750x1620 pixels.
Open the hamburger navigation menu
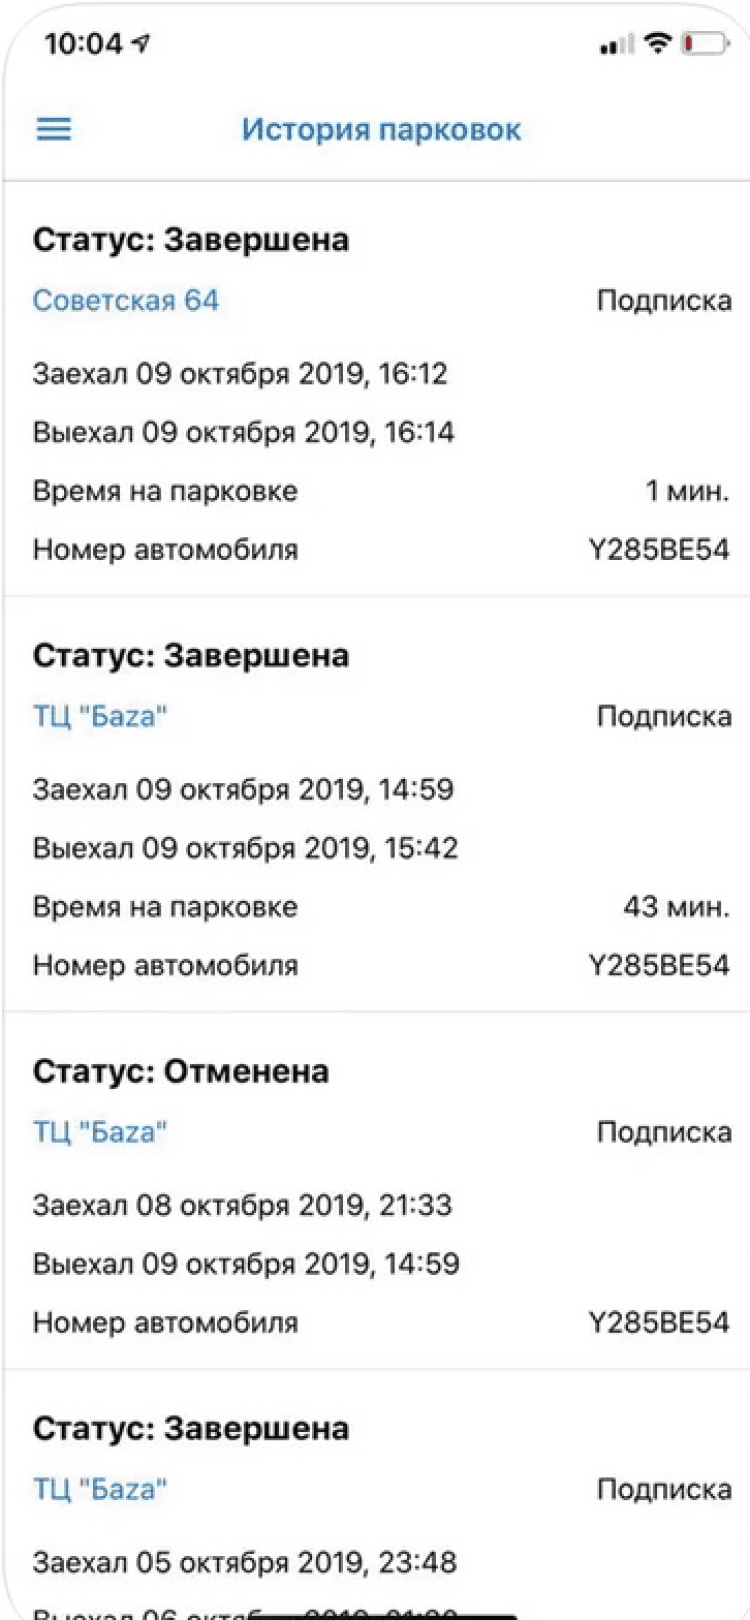(54, 129)
